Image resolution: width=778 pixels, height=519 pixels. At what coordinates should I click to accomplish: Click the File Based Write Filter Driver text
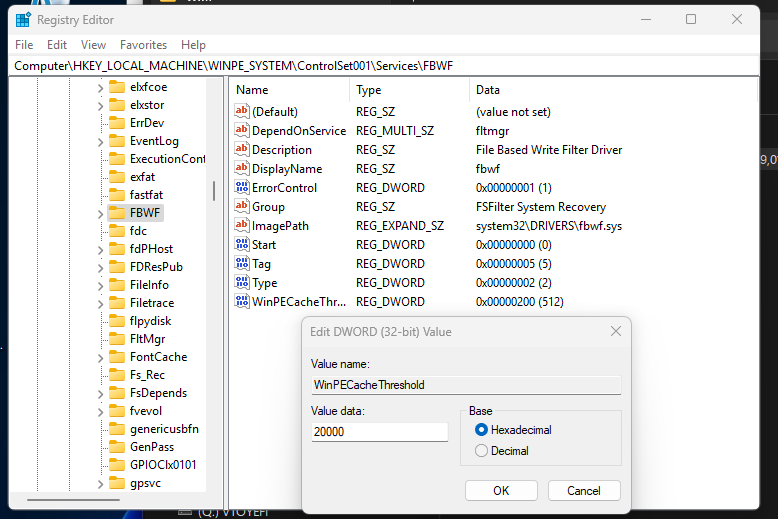click(549, 150)
